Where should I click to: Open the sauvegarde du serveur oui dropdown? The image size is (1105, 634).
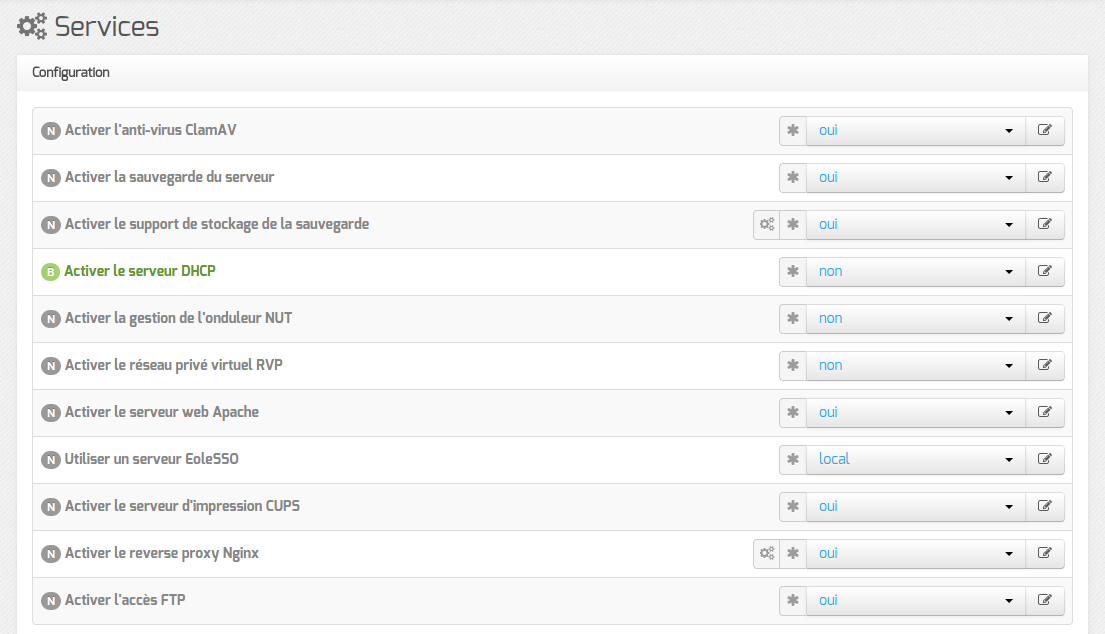915,178
